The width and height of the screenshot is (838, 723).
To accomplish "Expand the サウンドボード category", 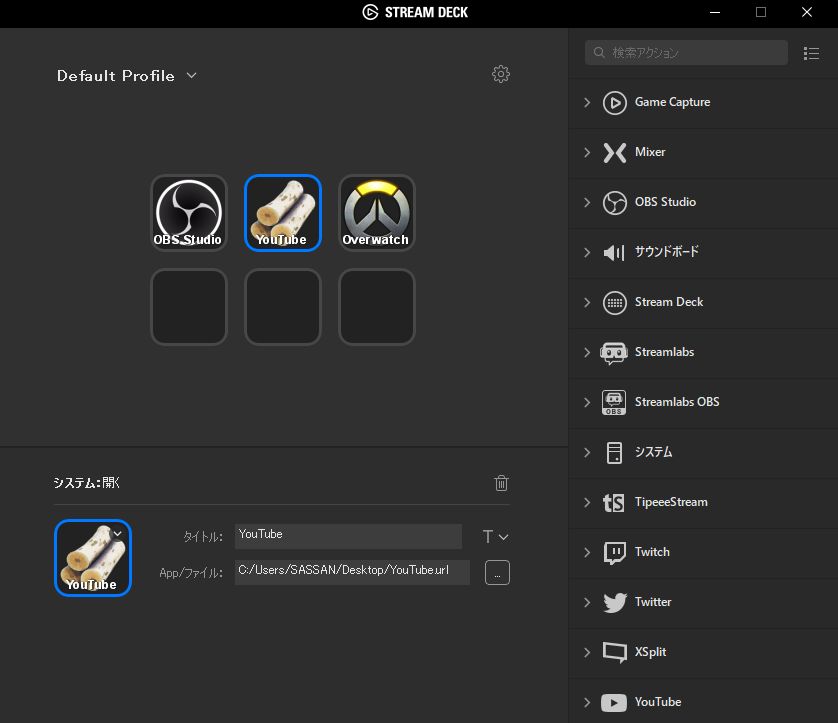I will pos(587,253).
